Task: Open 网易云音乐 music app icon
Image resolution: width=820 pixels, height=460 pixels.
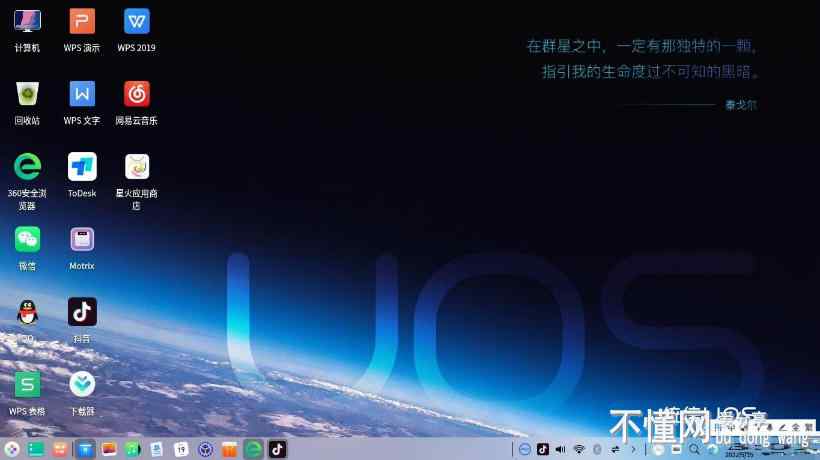Action: 136,94
